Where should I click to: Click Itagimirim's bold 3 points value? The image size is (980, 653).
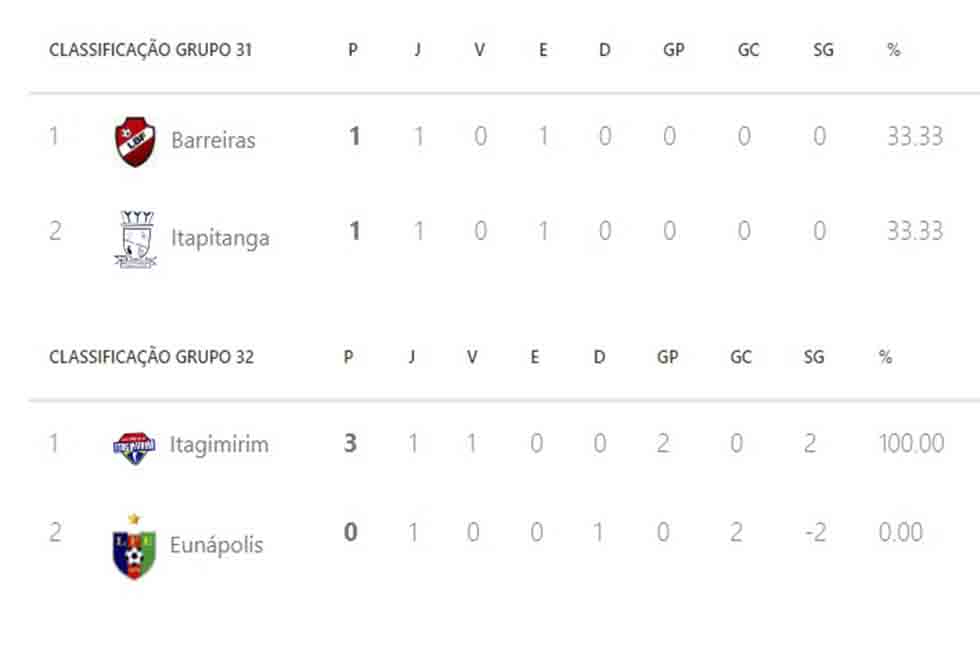351,443
